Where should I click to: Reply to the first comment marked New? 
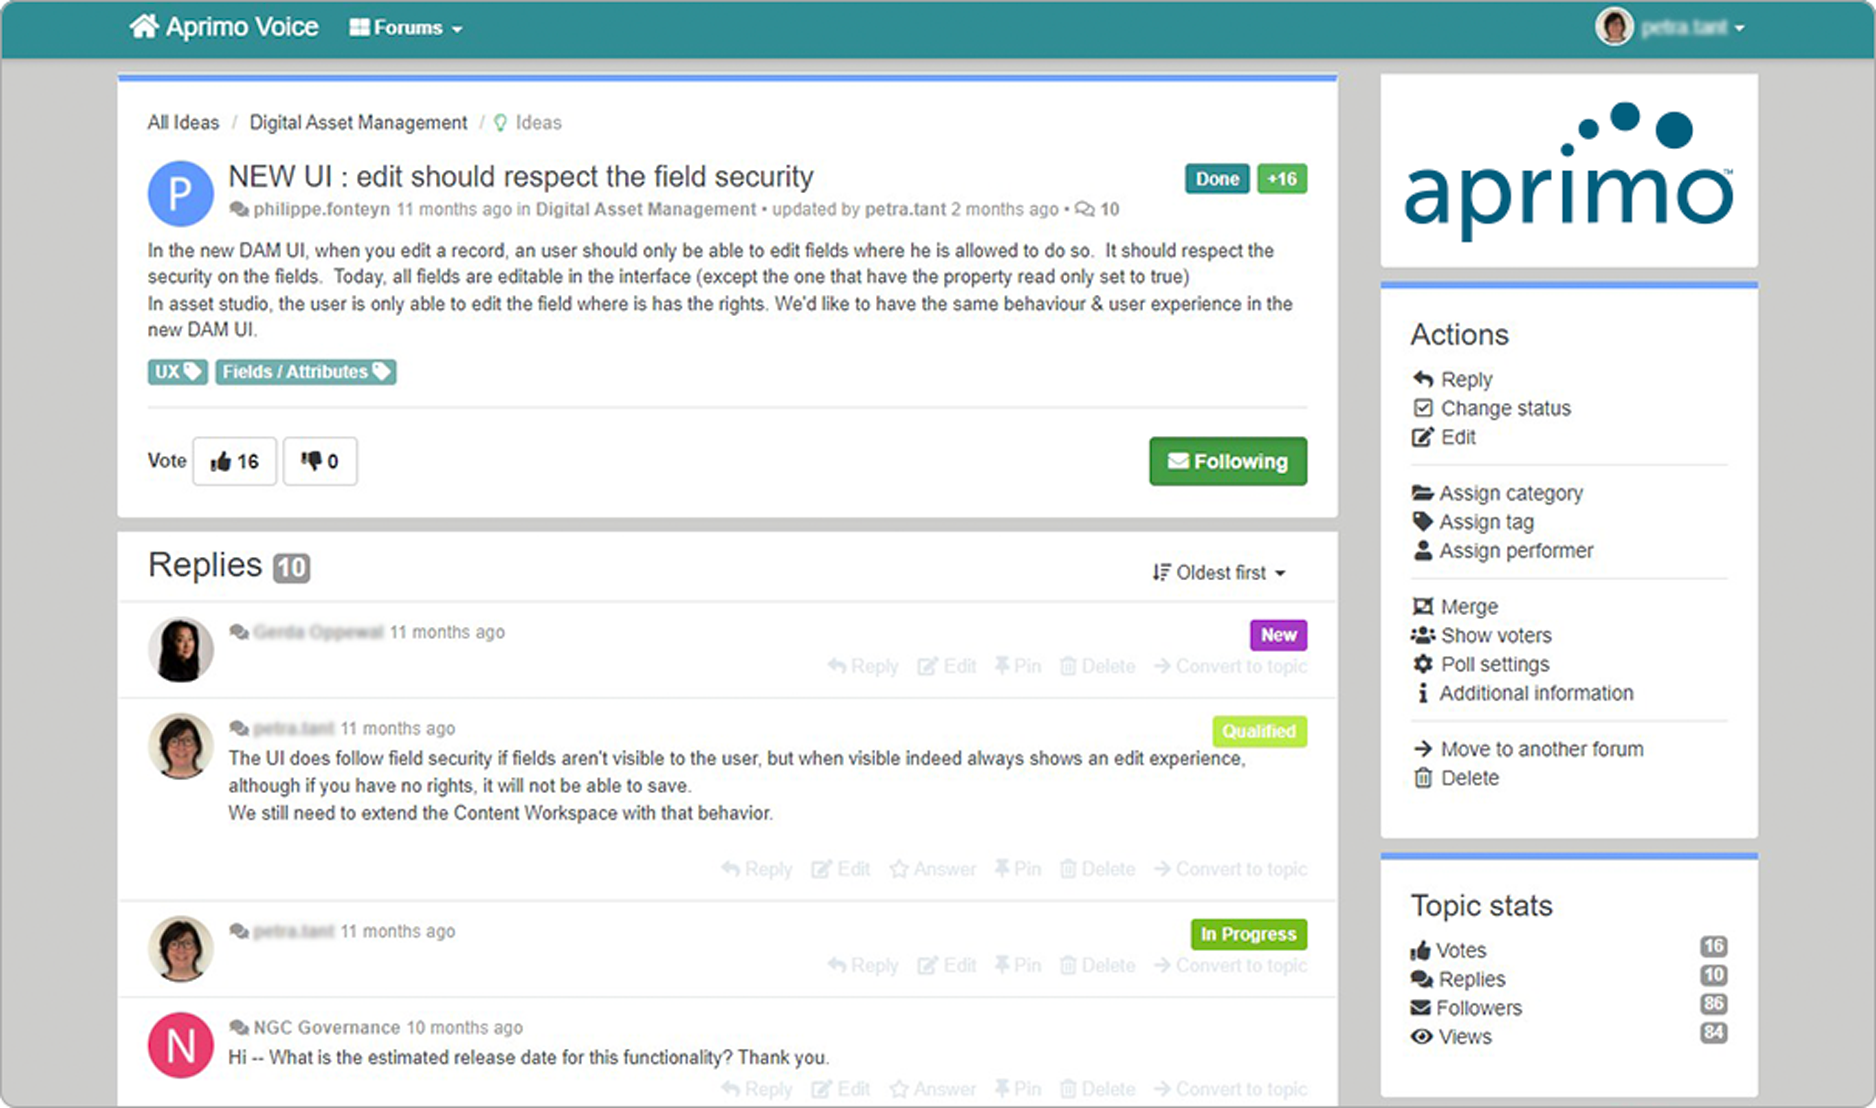[x=863, y=667]
